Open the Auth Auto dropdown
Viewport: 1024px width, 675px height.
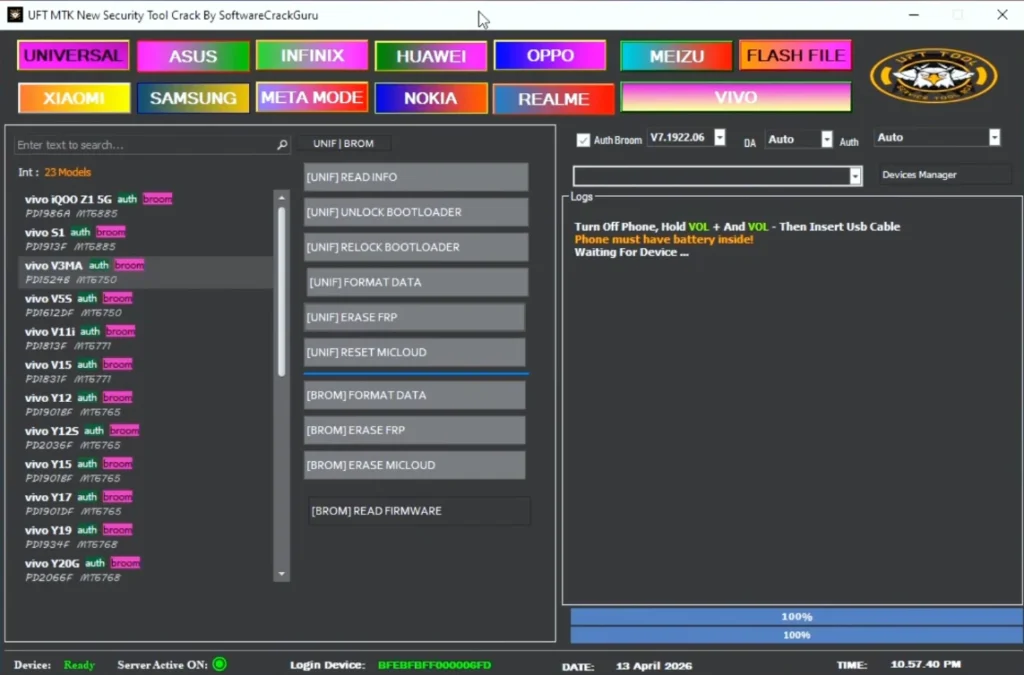click(994, 138)
